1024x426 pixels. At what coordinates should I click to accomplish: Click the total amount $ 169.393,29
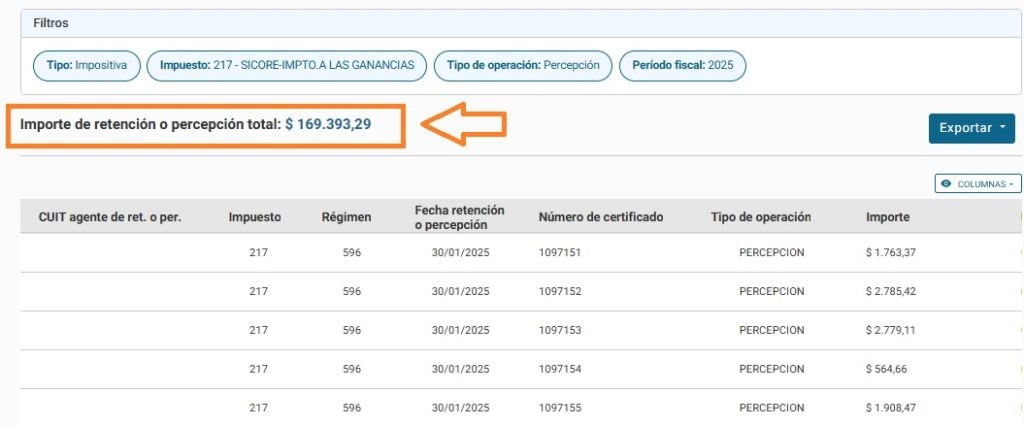[328, 125]
